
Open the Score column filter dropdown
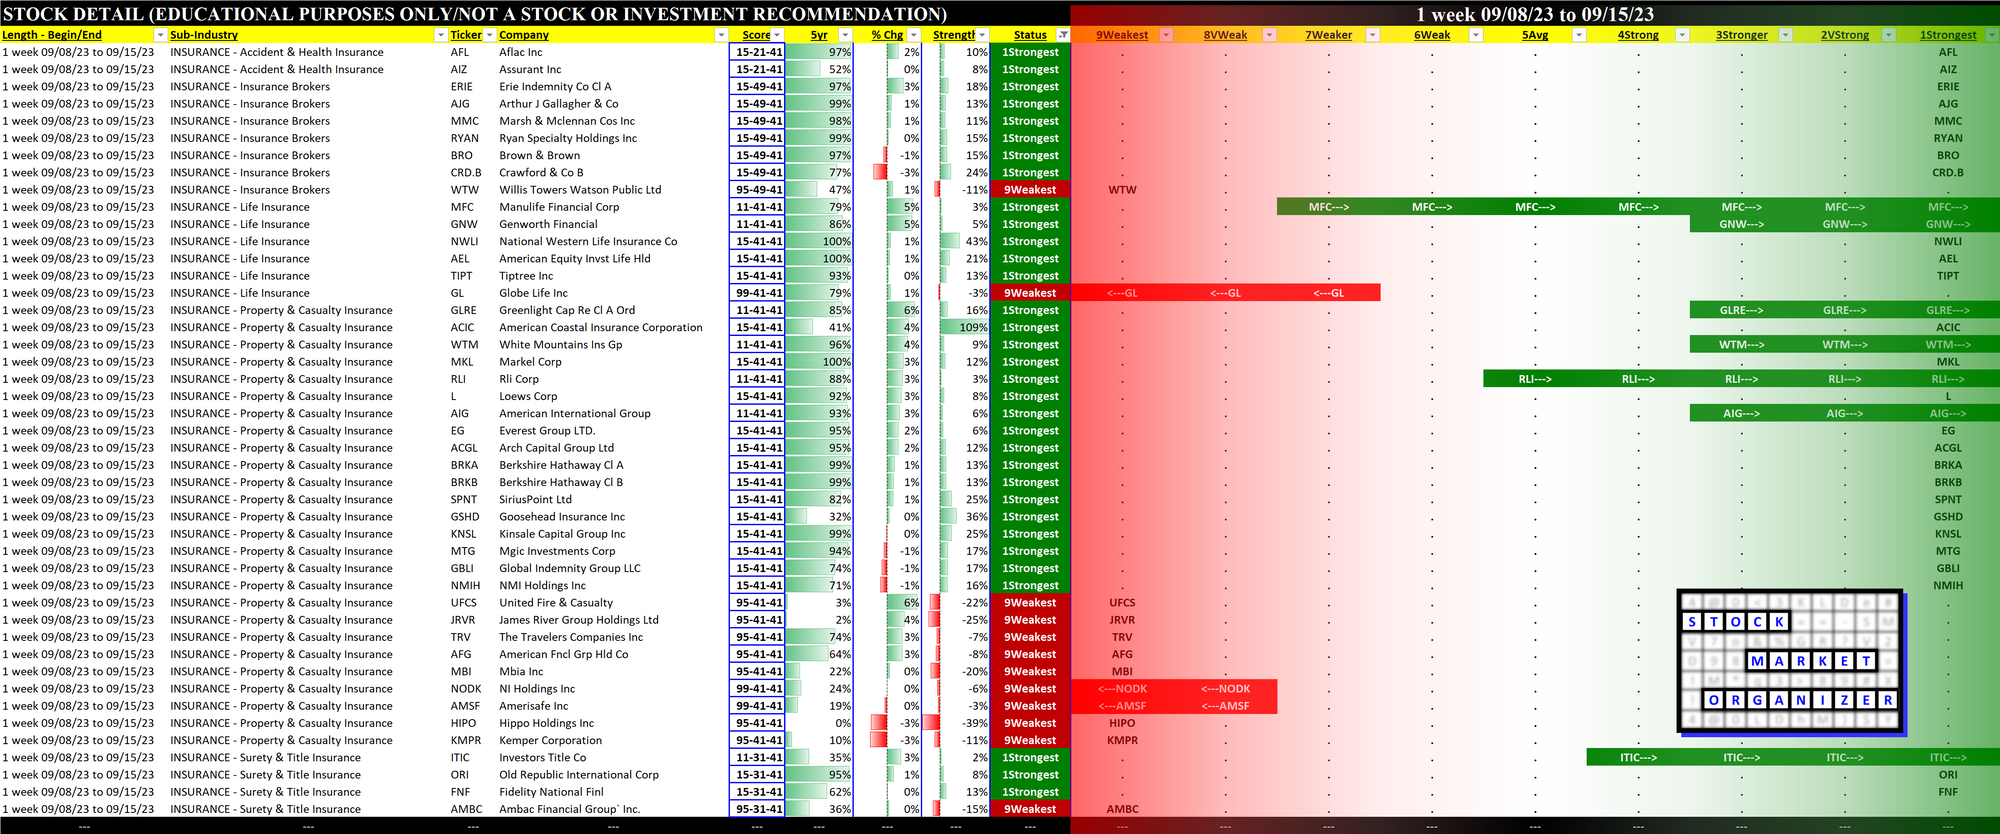pos(777,35)
